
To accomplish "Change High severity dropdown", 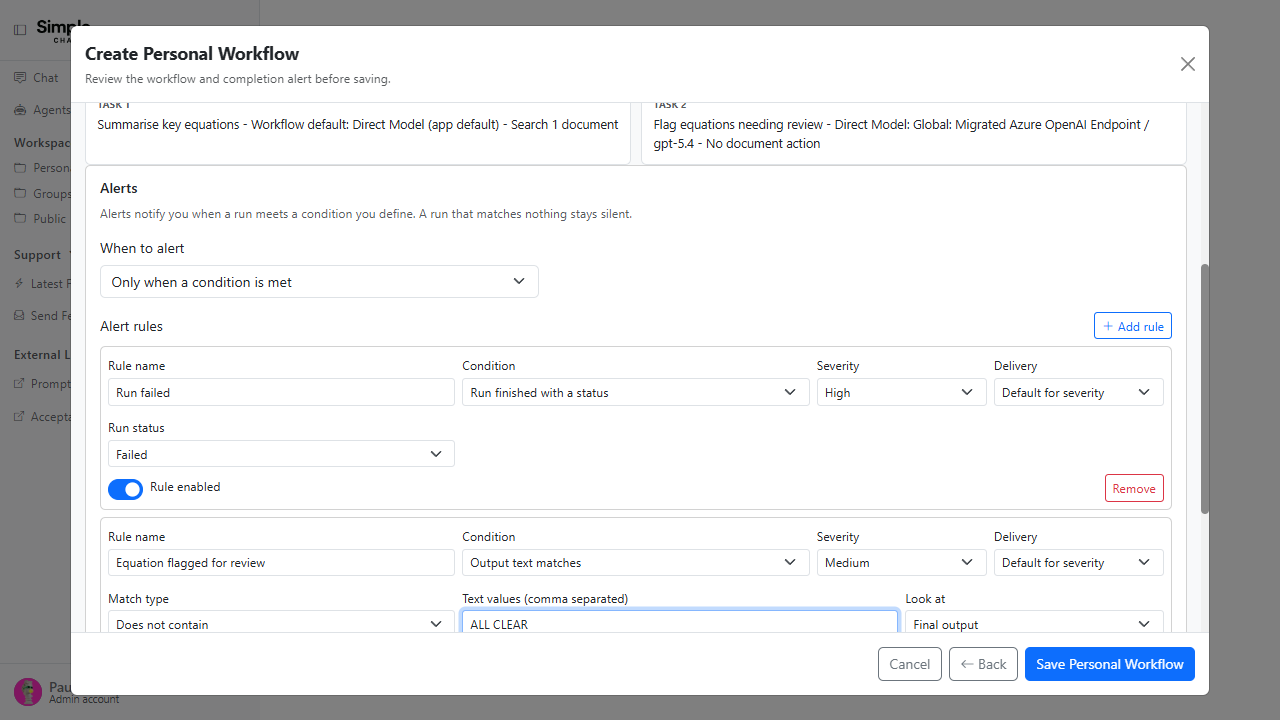I will pyautogui.click(x=901, y=392).
